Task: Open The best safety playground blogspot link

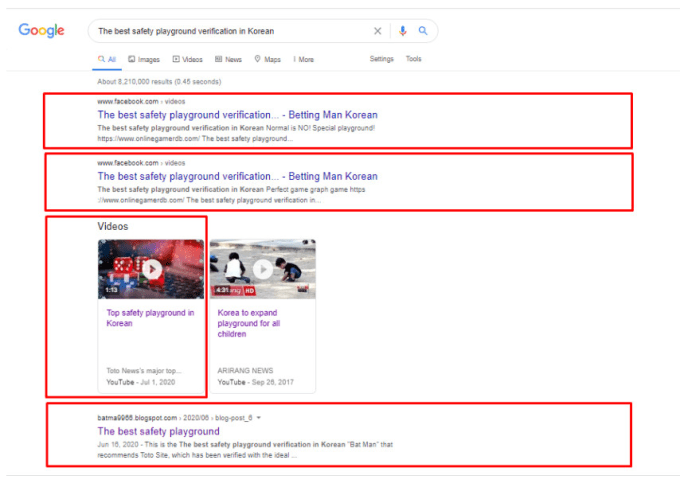Action: tap(158, 431)
